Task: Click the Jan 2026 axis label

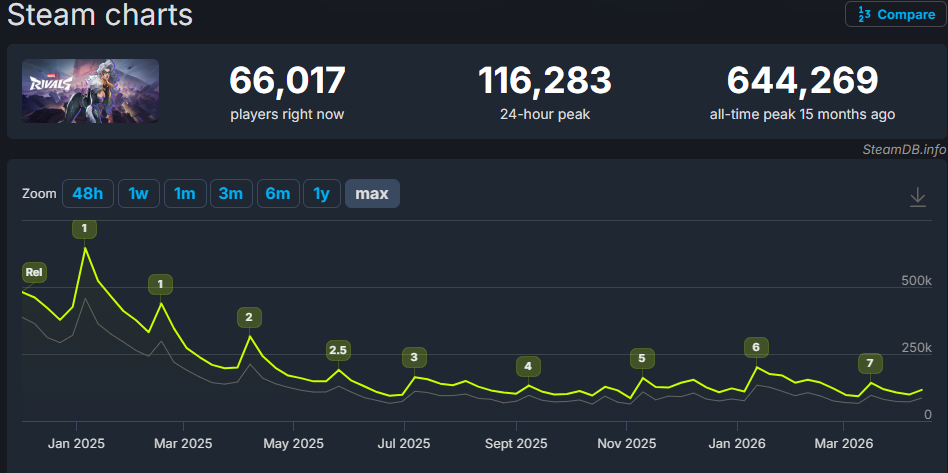Action: click(737, 443)
